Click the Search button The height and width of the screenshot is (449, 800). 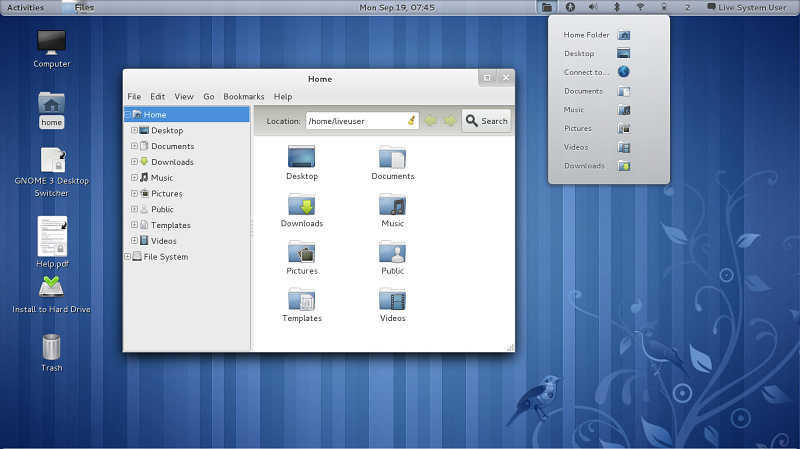click(x=486, y=121)
